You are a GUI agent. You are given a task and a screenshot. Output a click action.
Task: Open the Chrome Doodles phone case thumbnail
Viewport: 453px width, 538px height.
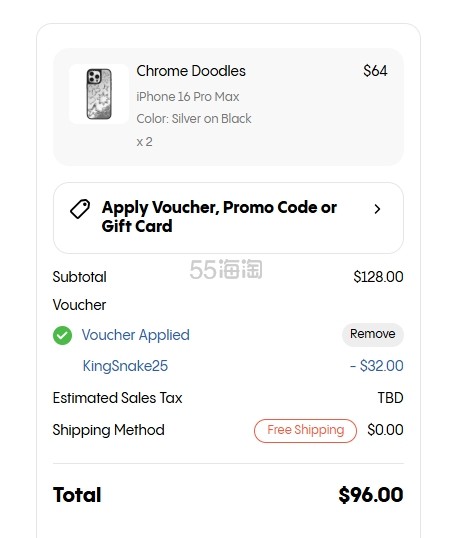click(x=99, y=94)
